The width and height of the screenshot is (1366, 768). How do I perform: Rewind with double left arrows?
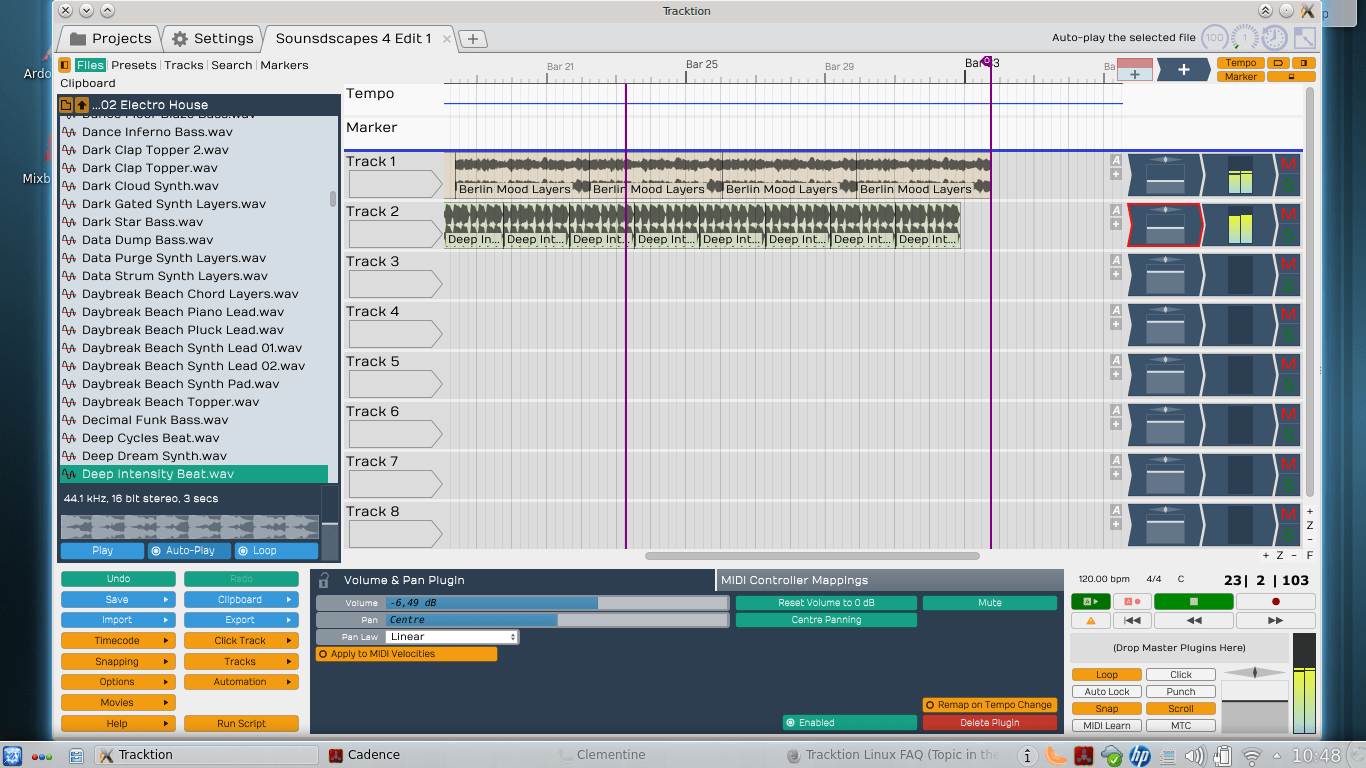[x=1194, y=621]
